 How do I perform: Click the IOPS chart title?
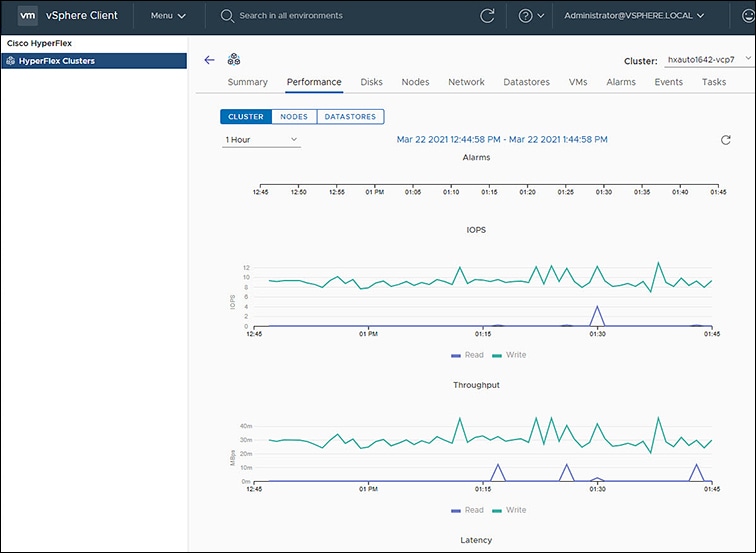click(x=476, y=230)
